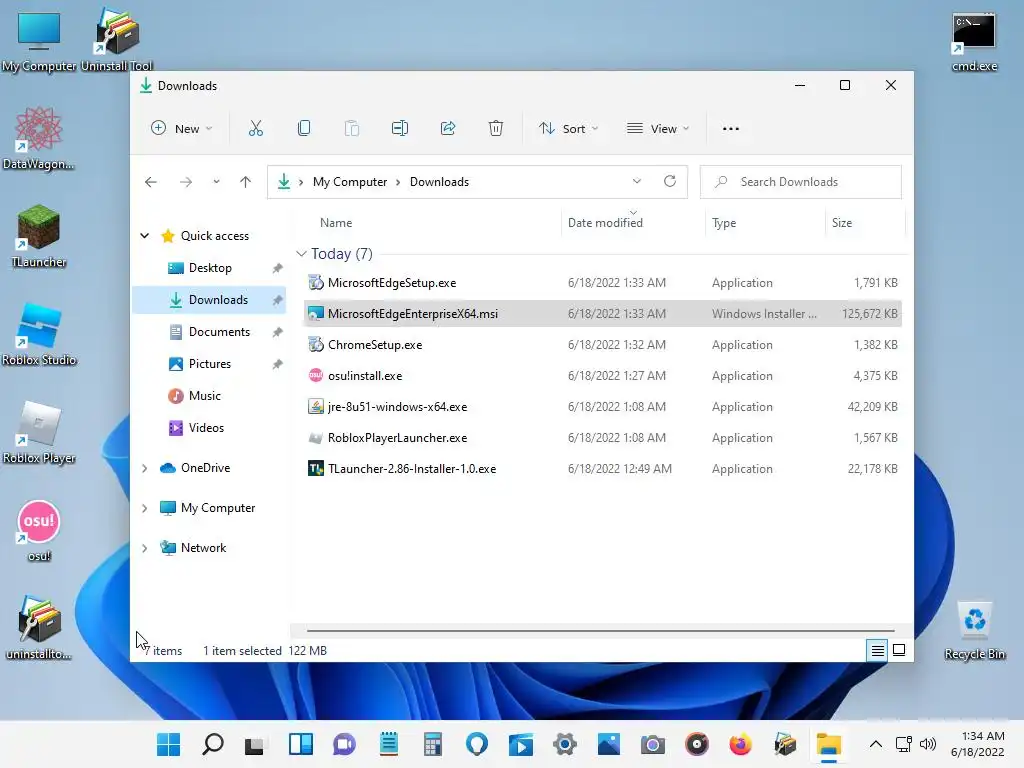Open recent locations dropdown arrow

[x=216, y=182]
